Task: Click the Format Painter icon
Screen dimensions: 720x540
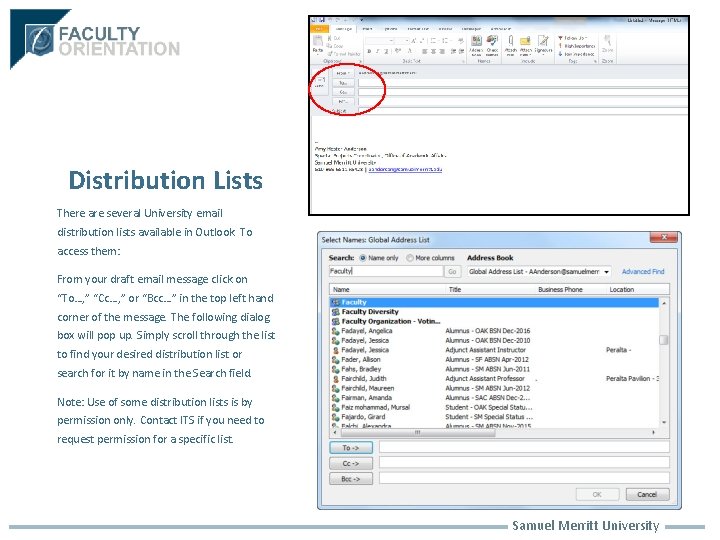Action: [x=329, y=54]
